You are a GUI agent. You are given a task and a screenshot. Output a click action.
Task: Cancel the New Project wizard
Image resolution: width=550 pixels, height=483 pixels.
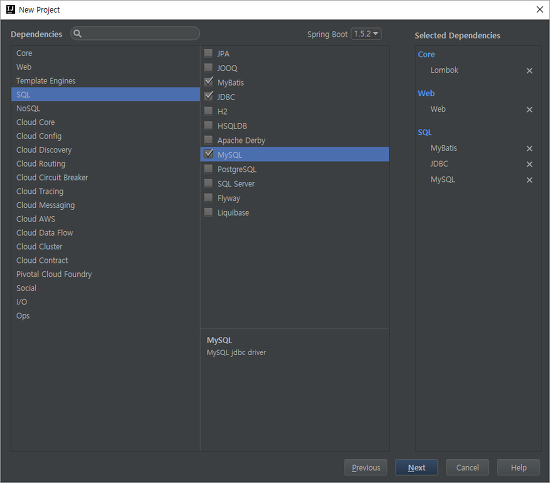(467, 468)
